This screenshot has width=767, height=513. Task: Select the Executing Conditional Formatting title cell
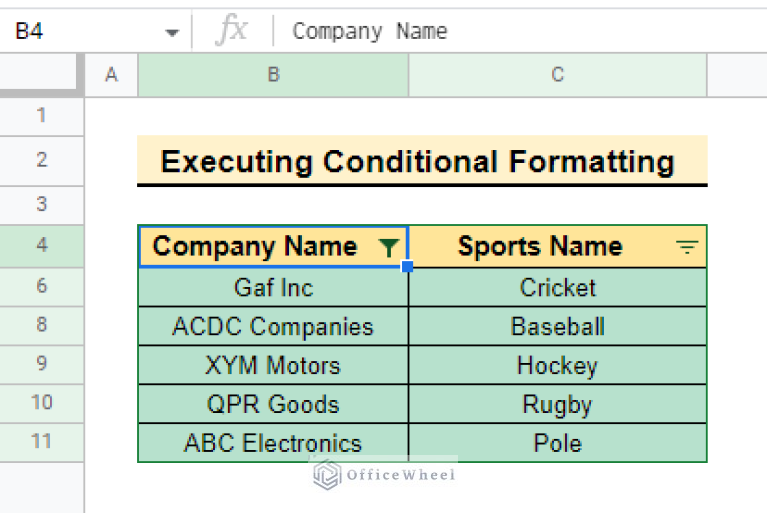422,160
